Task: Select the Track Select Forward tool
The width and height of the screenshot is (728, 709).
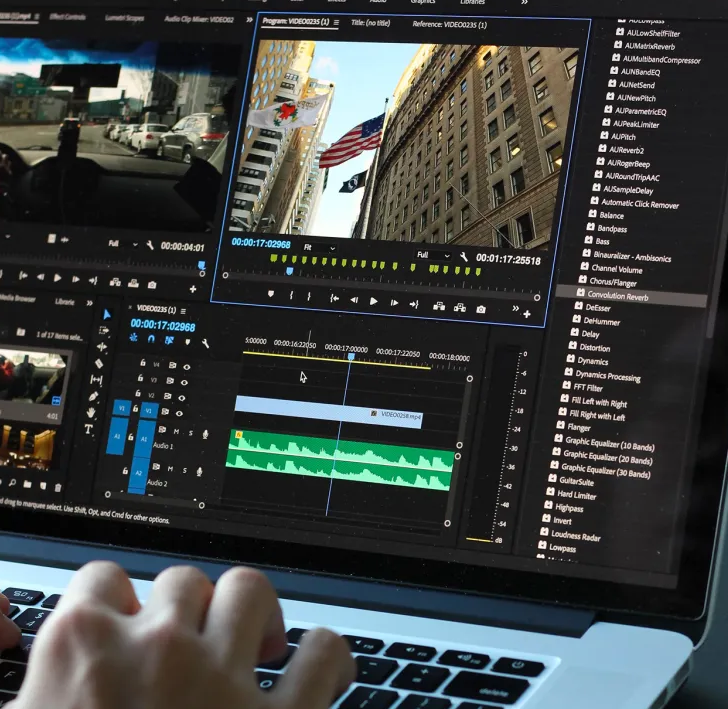Action: 104,330
